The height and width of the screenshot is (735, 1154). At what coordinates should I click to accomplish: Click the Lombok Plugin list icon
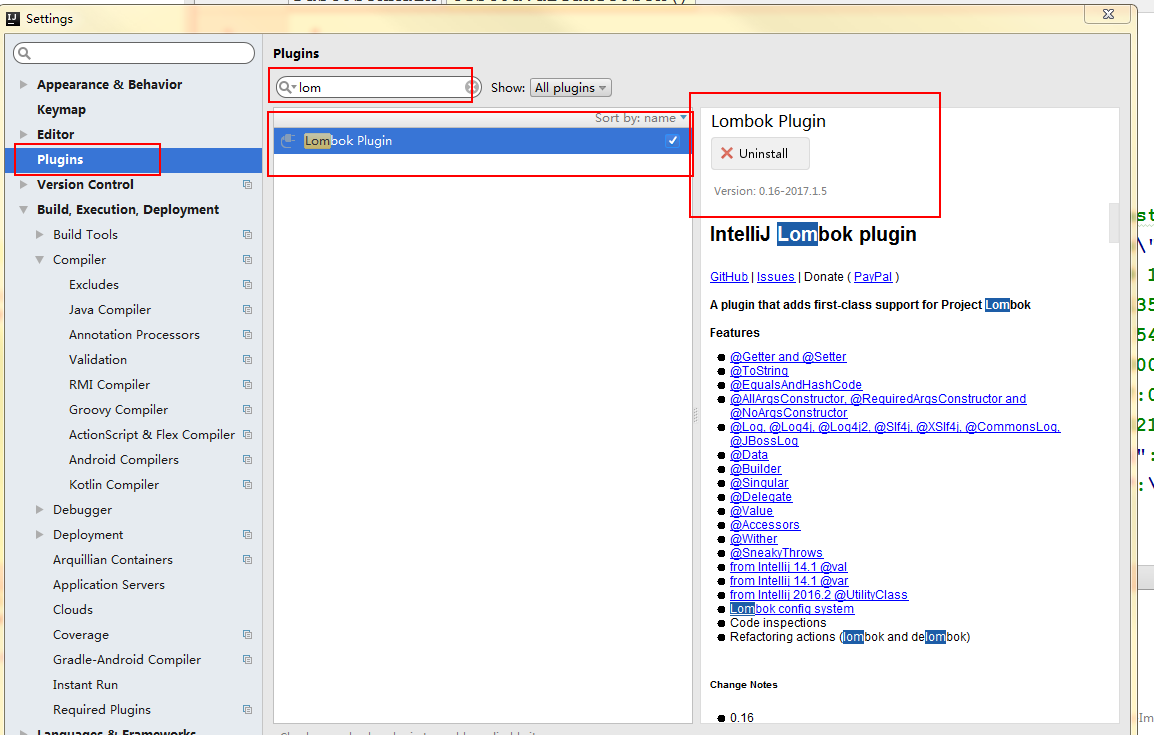click(288, 141)
